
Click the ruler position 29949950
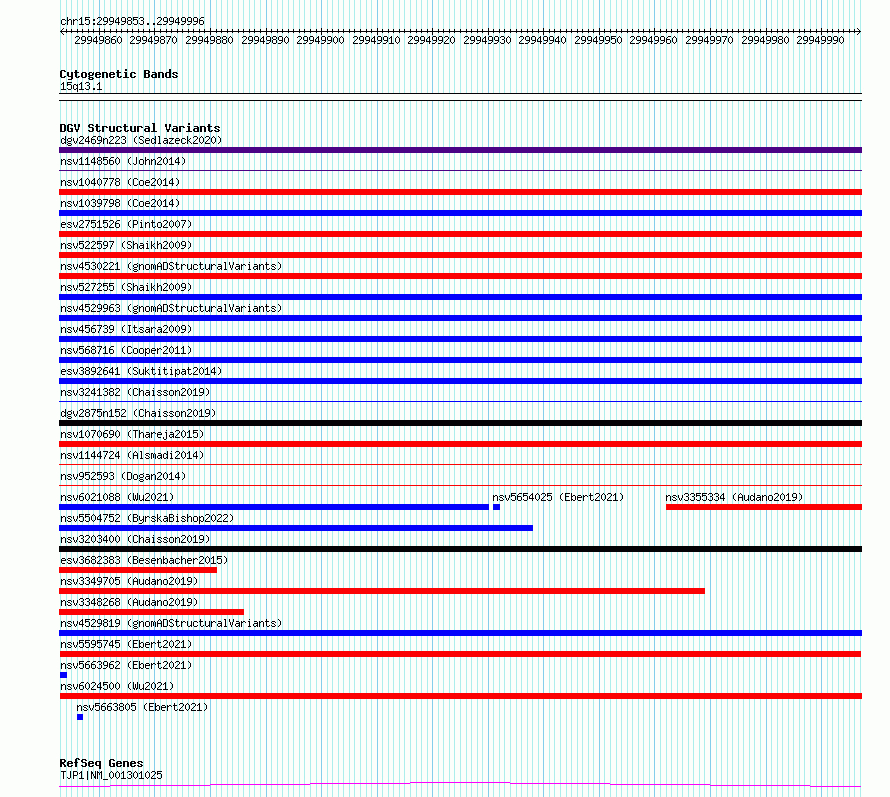click(598, 40)
